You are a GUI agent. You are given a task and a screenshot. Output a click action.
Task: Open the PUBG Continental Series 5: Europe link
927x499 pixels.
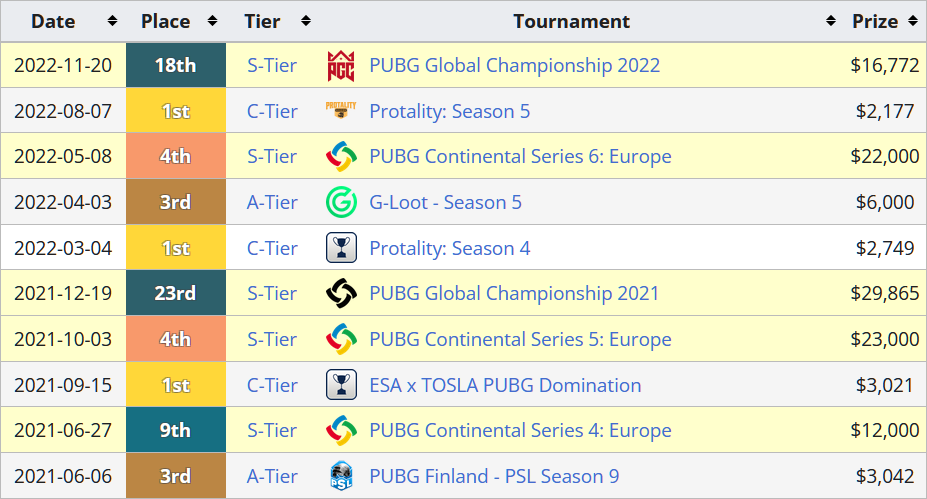pos(520,340)
